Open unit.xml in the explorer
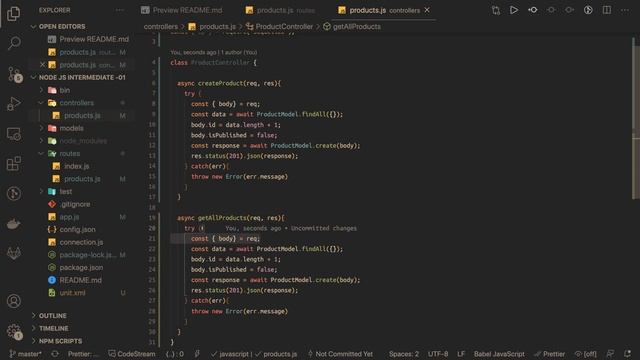This screenshot has height=360, width=640. click(72, 293)
